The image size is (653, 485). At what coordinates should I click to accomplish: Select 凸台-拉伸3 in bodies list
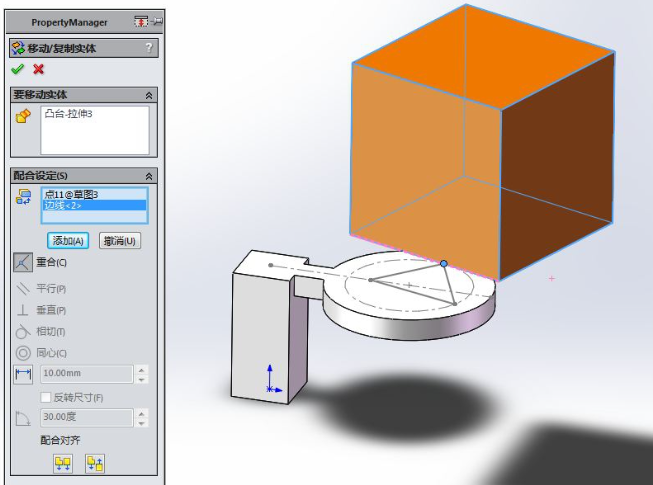[68, 114]
